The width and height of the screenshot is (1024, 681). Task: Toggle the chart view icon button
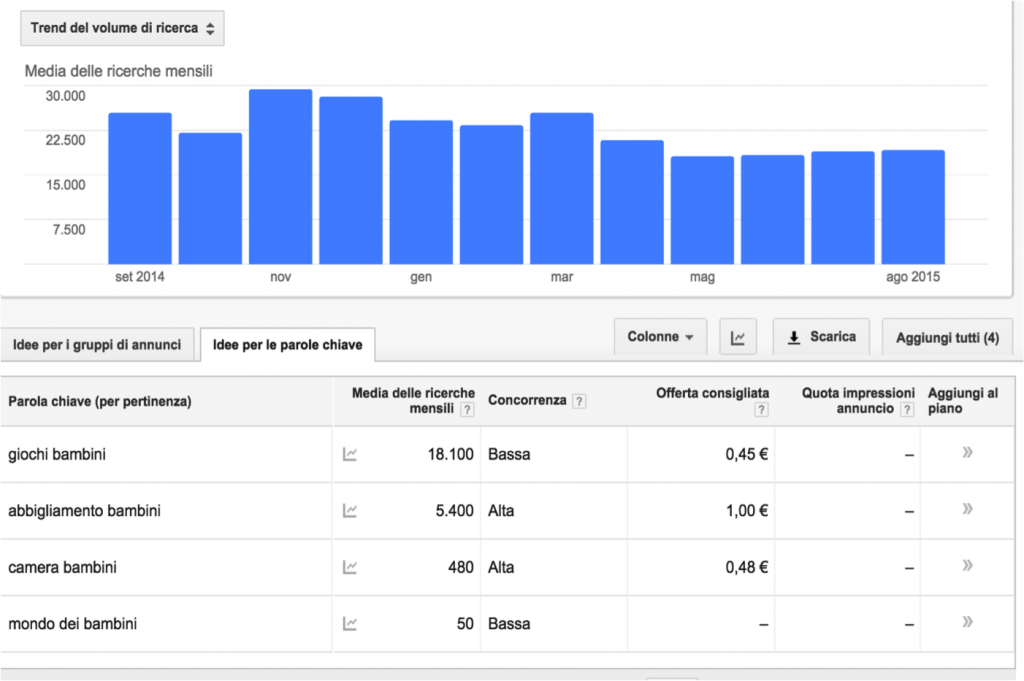coord(738,337)
